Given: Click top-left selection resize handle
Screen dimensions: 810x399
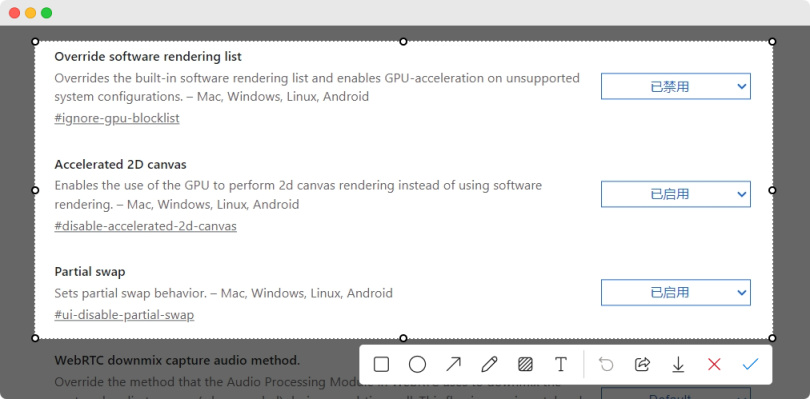Looking at the screenshot, I should [x=35, y=41].
